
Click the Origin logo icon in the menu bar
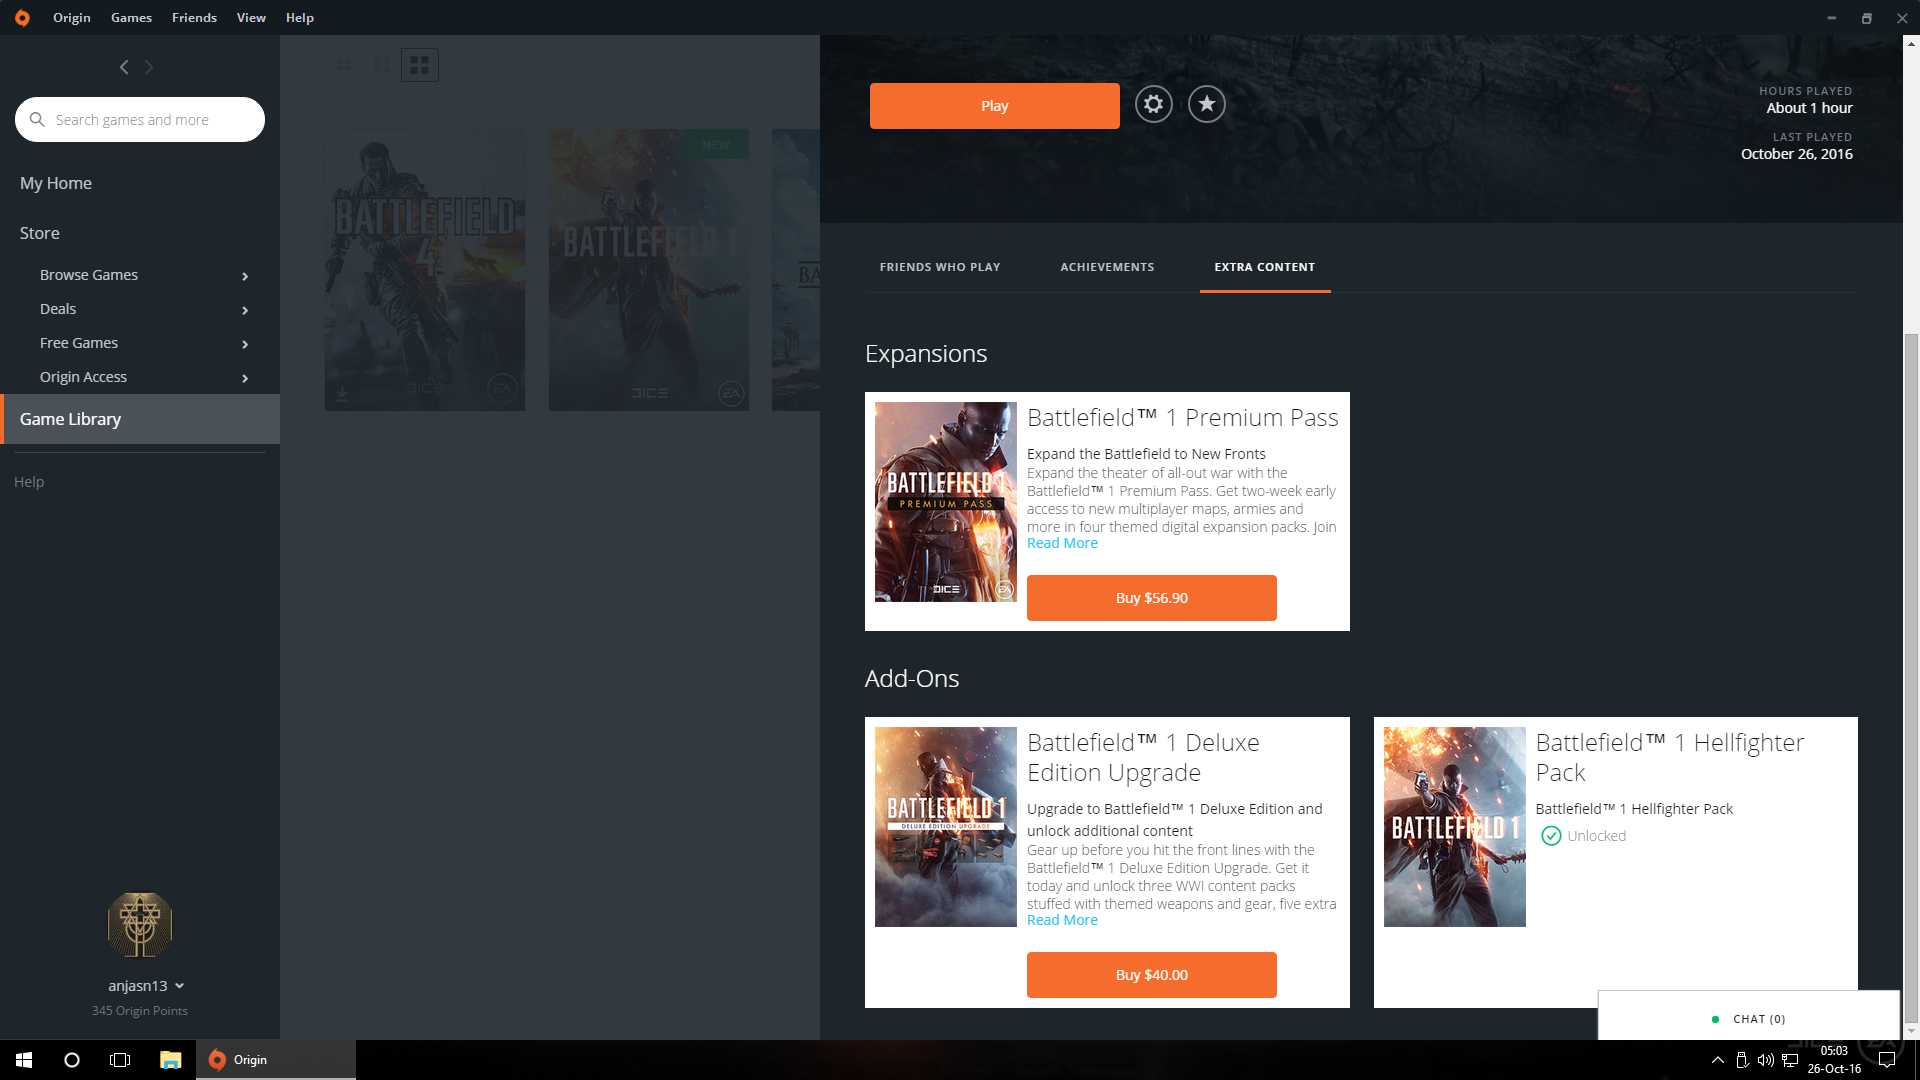coord(22,18)
